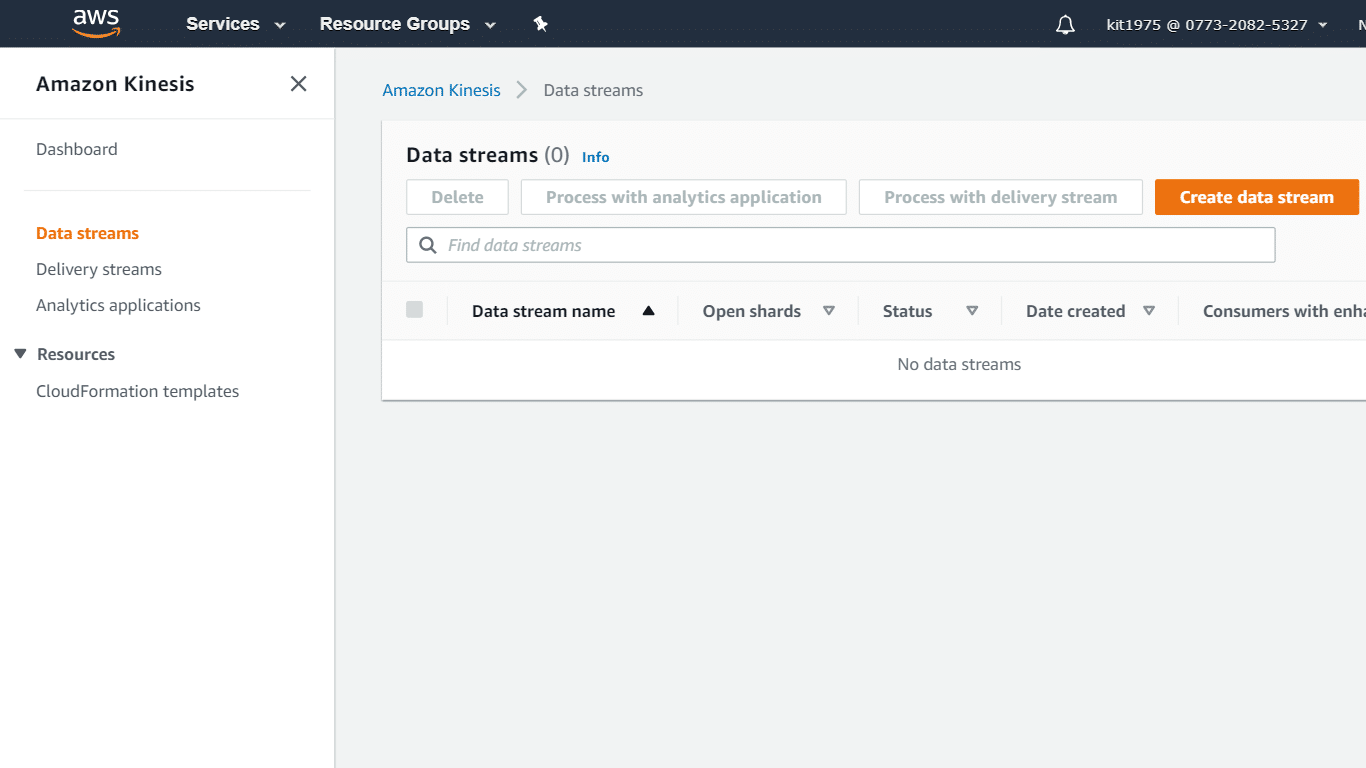The width and height of the screenshot is (1366, 768).
Task: Toggle the select-all checkbox in the table header
Action: tap(414, 310)
